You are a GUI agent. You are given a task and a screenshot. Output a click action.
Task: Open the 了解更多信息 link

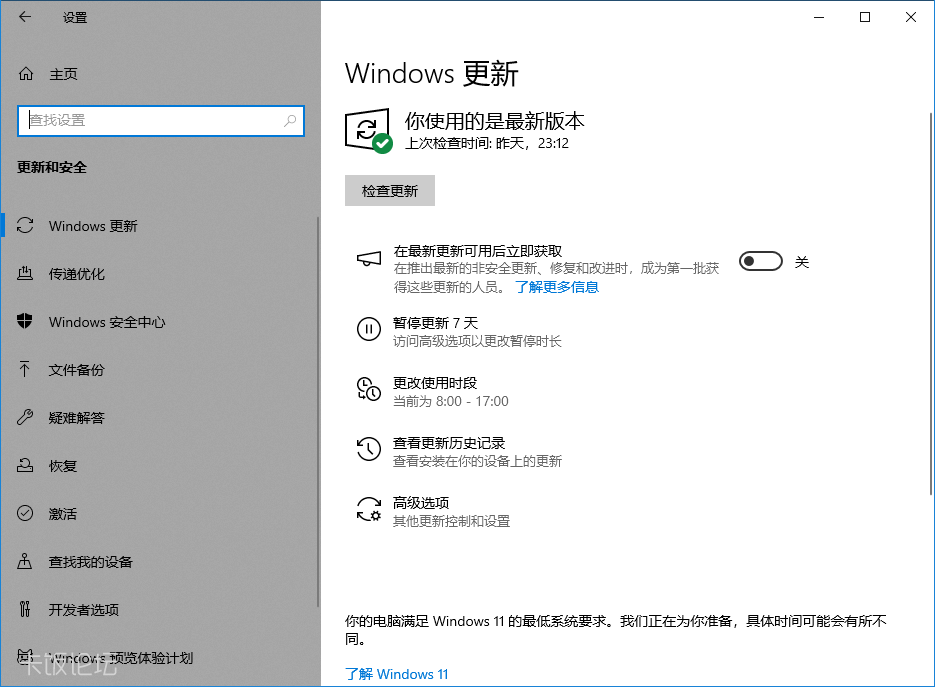556,287
